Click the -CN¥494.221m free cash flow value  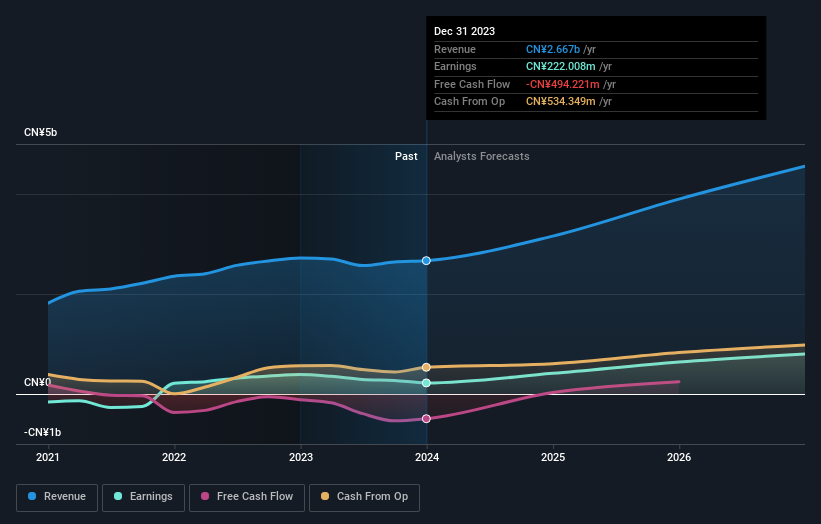point(563,84)
